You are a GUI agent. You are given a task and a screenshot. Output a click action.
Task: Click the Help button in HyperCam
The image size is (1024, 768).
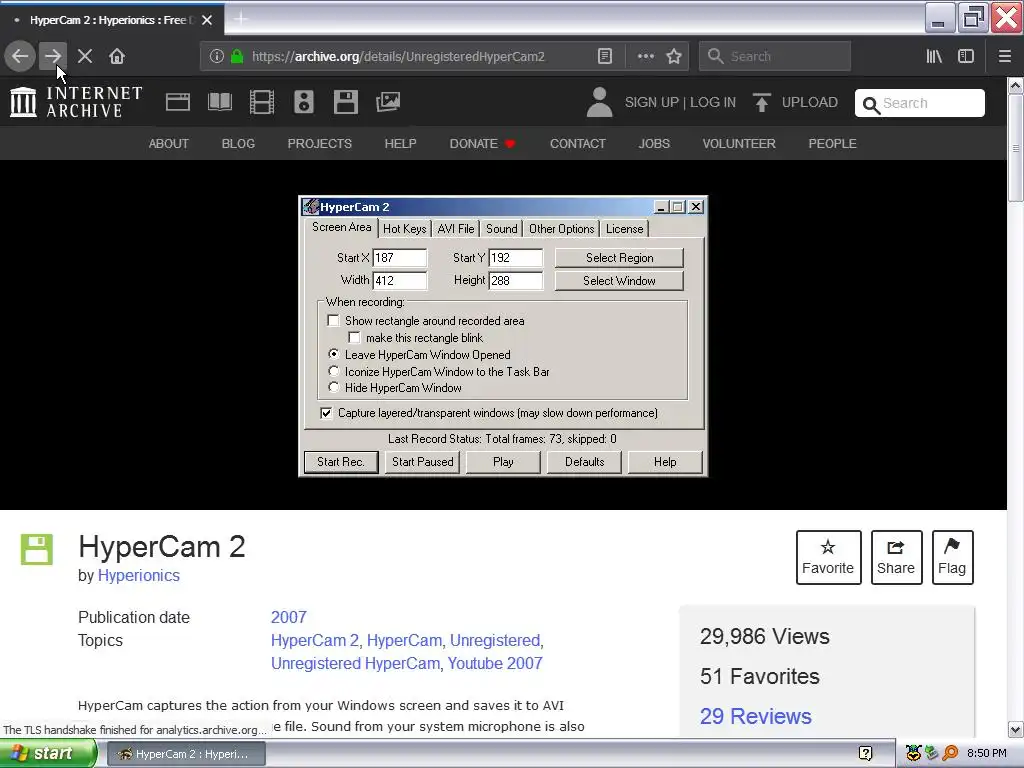click(665, 462)
